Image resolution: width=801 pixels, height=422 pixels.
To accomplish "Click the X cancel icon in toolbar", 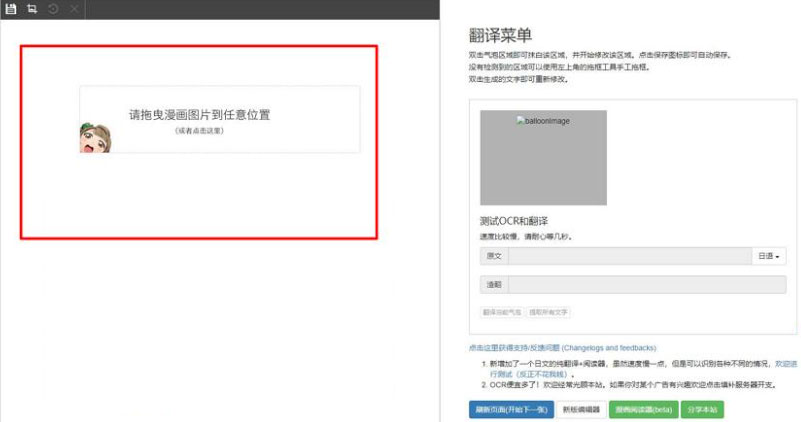I will point(72,9).
